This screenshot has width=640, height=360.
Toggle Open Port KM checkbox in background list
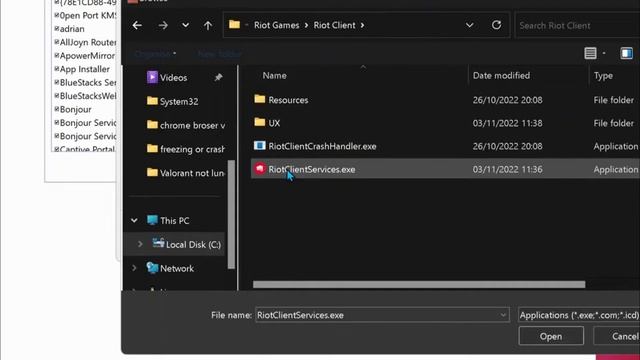click(x=57, y=16)
